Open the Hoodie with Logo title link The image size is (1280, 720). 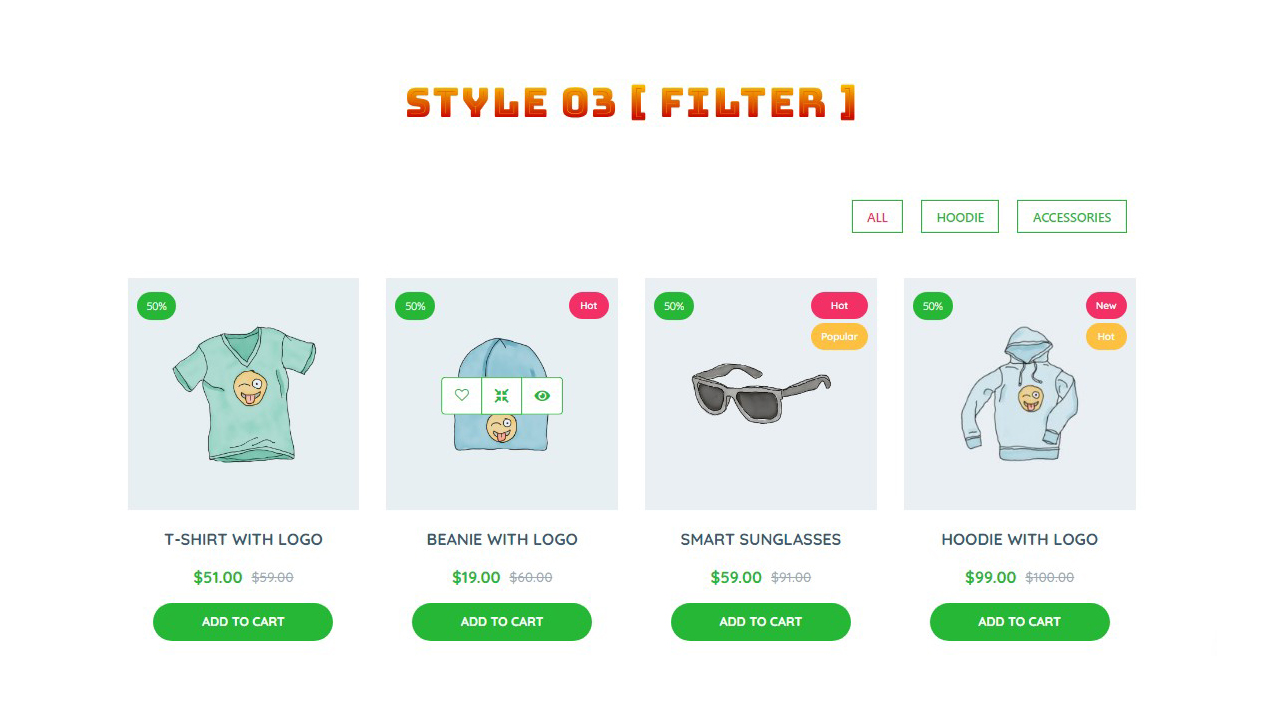click(x=1020, y=540)
